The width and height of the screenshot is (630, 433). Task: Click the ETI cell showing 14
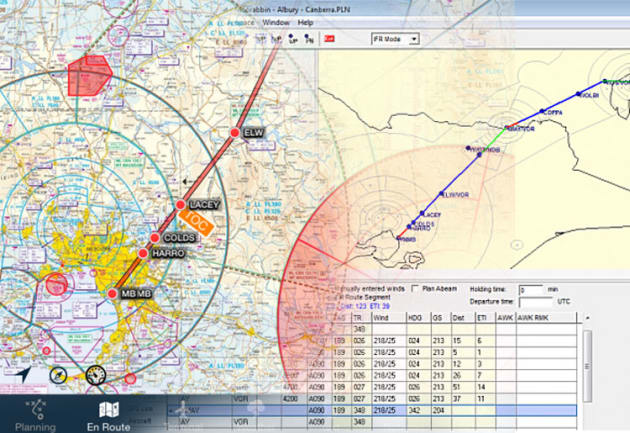coord(485,387)
